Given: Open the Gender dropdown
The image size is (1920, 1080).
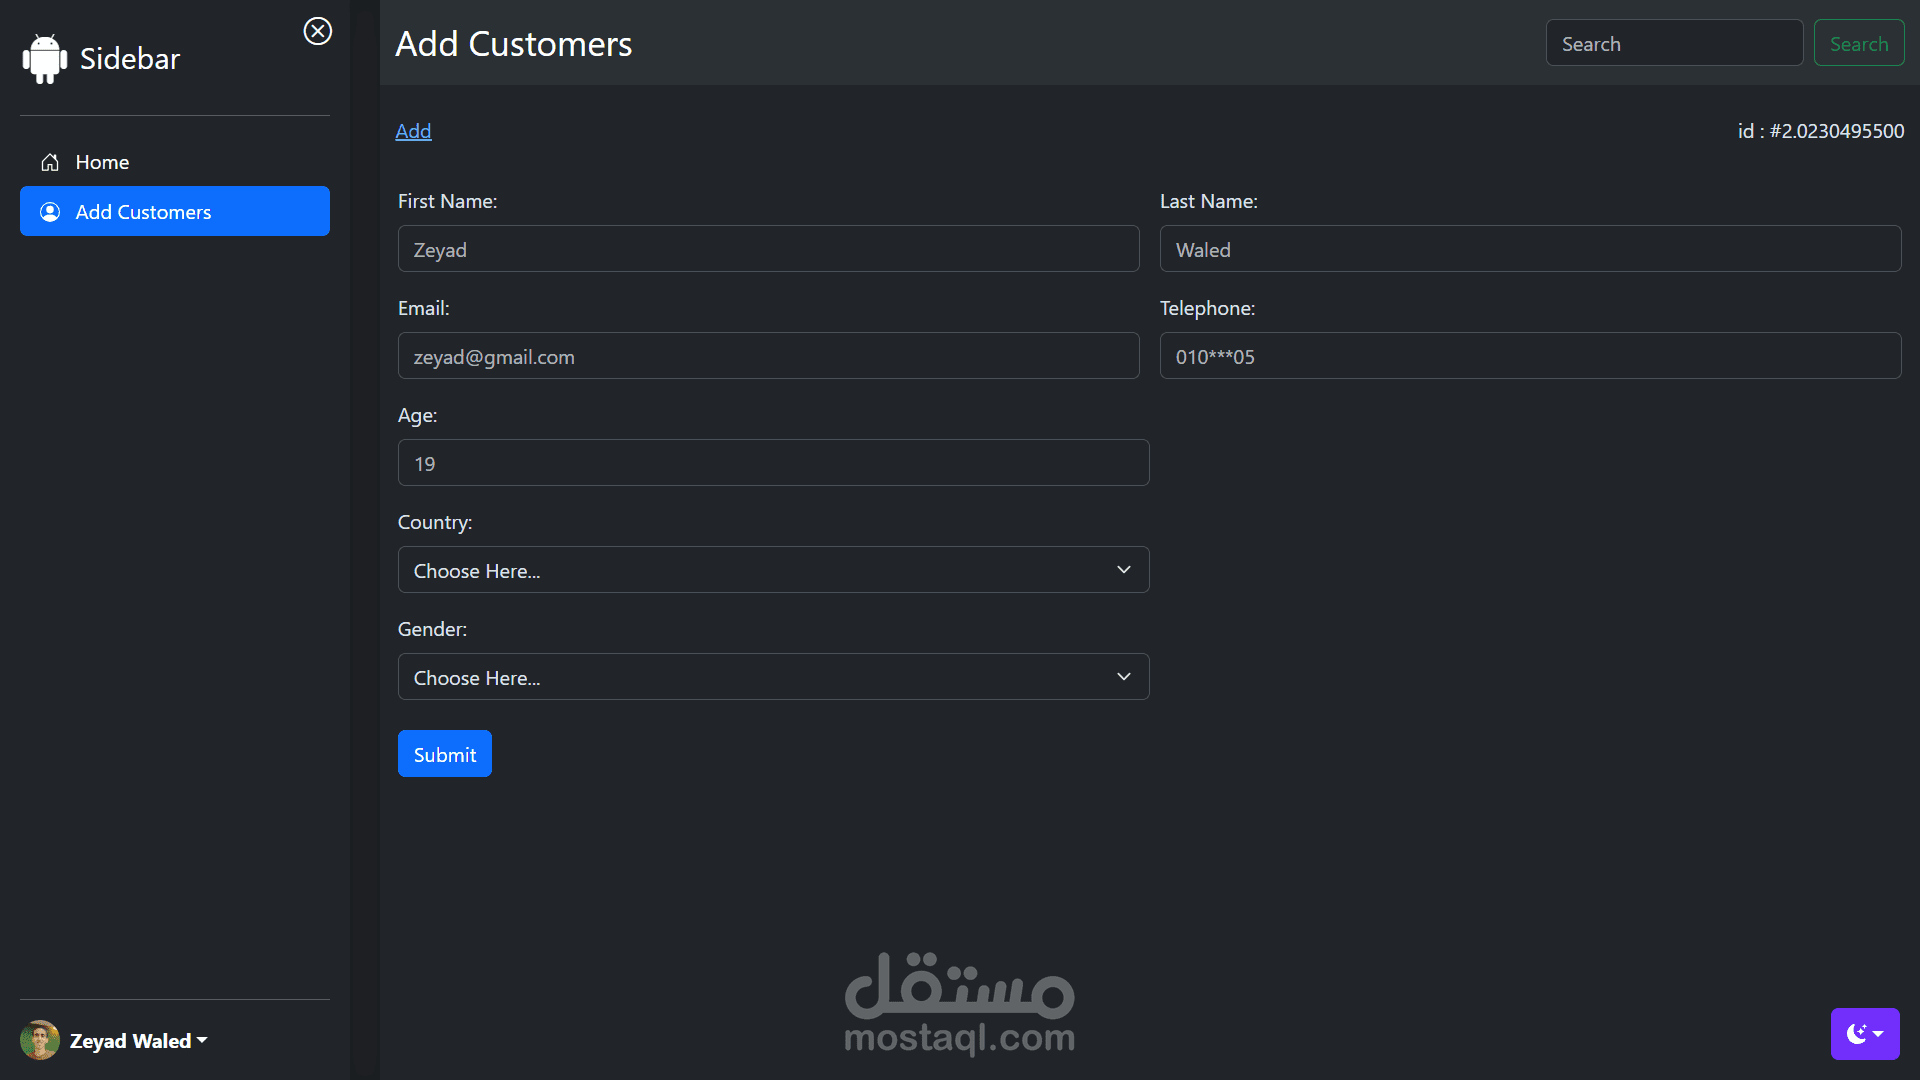Looking at the screenshot, I should coord(773,677).
